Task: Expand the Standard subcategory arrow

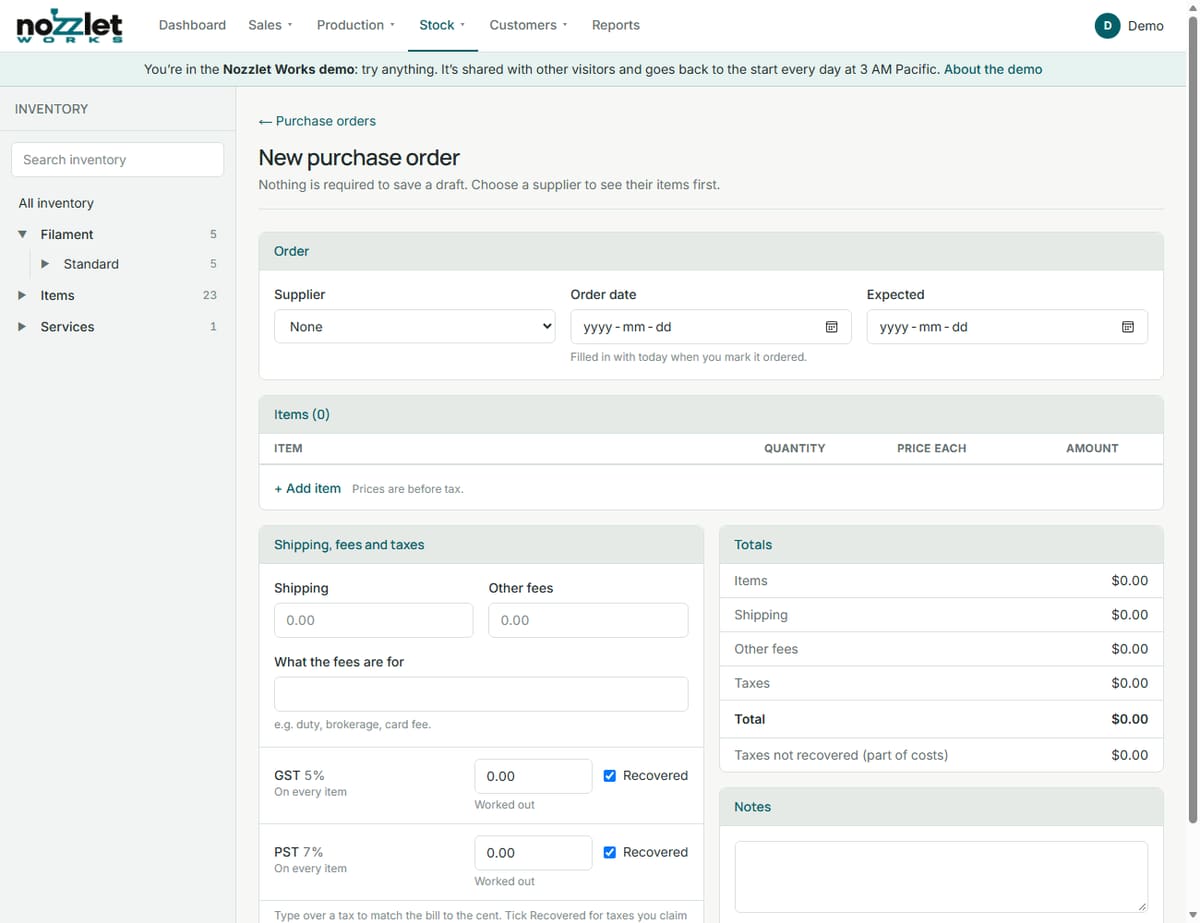Action: click(45, 264)
